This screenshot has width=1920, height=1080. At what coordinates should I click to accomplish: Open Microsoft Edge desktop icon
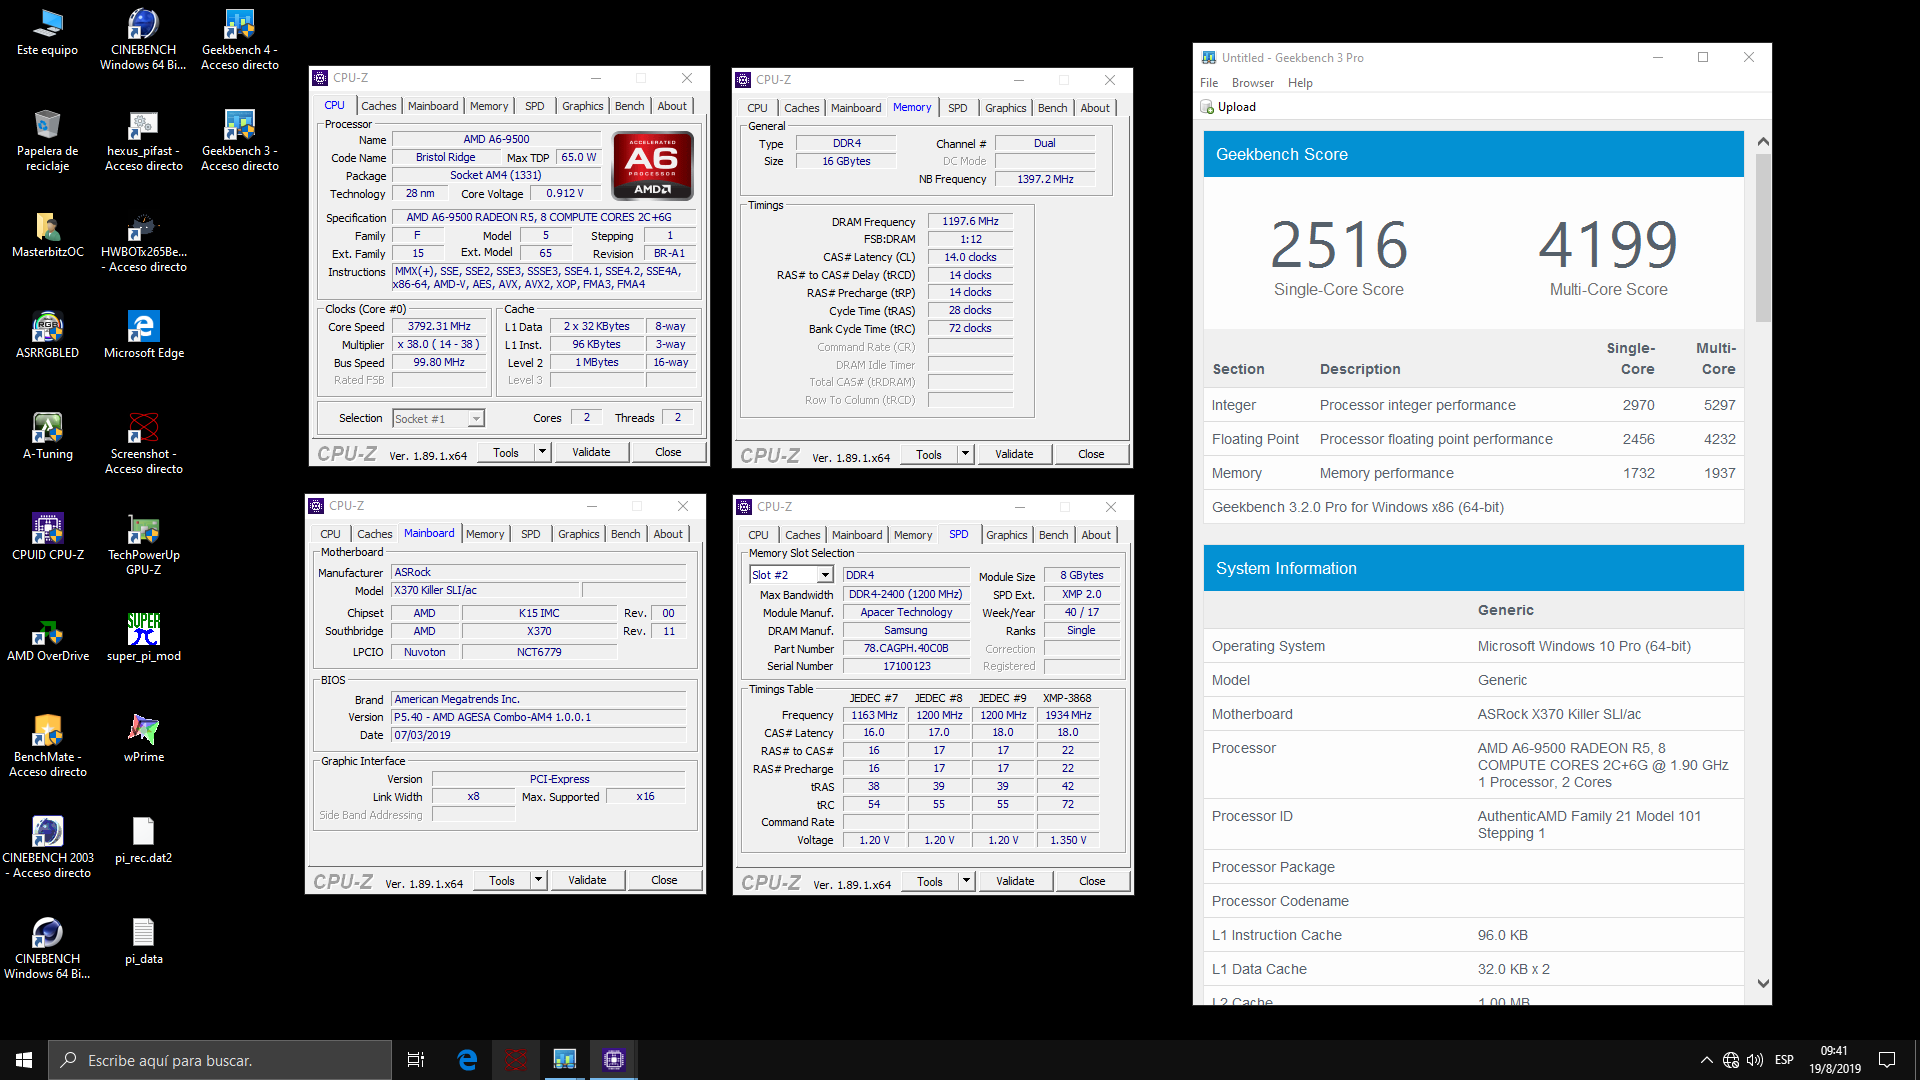pos(143,335)
